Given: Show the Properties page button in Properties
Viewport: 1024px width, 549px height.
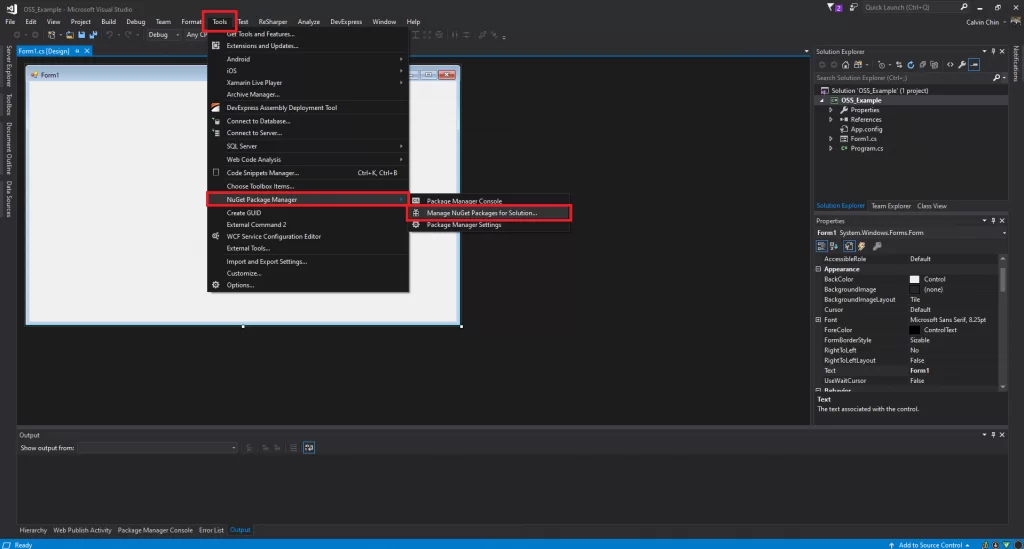Looking at the screenshot, I should coord(848,246).
